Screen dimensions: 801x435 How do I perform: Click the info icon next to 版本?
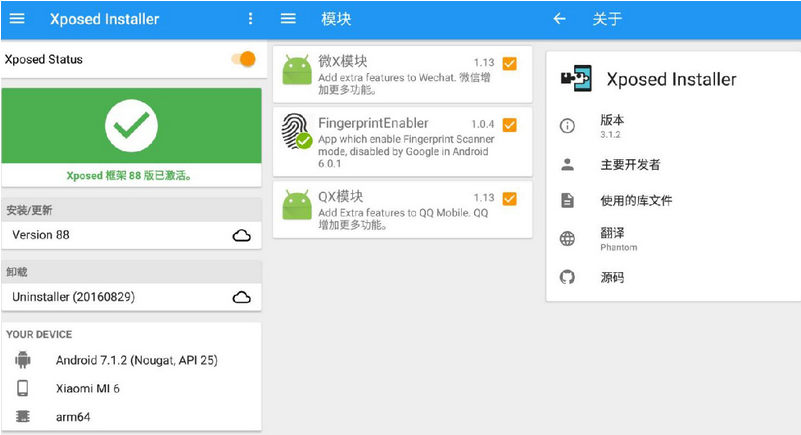click(567, 126)
